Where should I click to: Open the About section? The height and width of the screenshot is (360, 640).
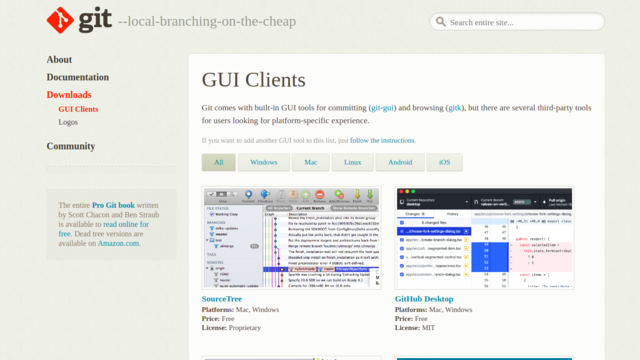pyautogui.click(x=59, y=60)
